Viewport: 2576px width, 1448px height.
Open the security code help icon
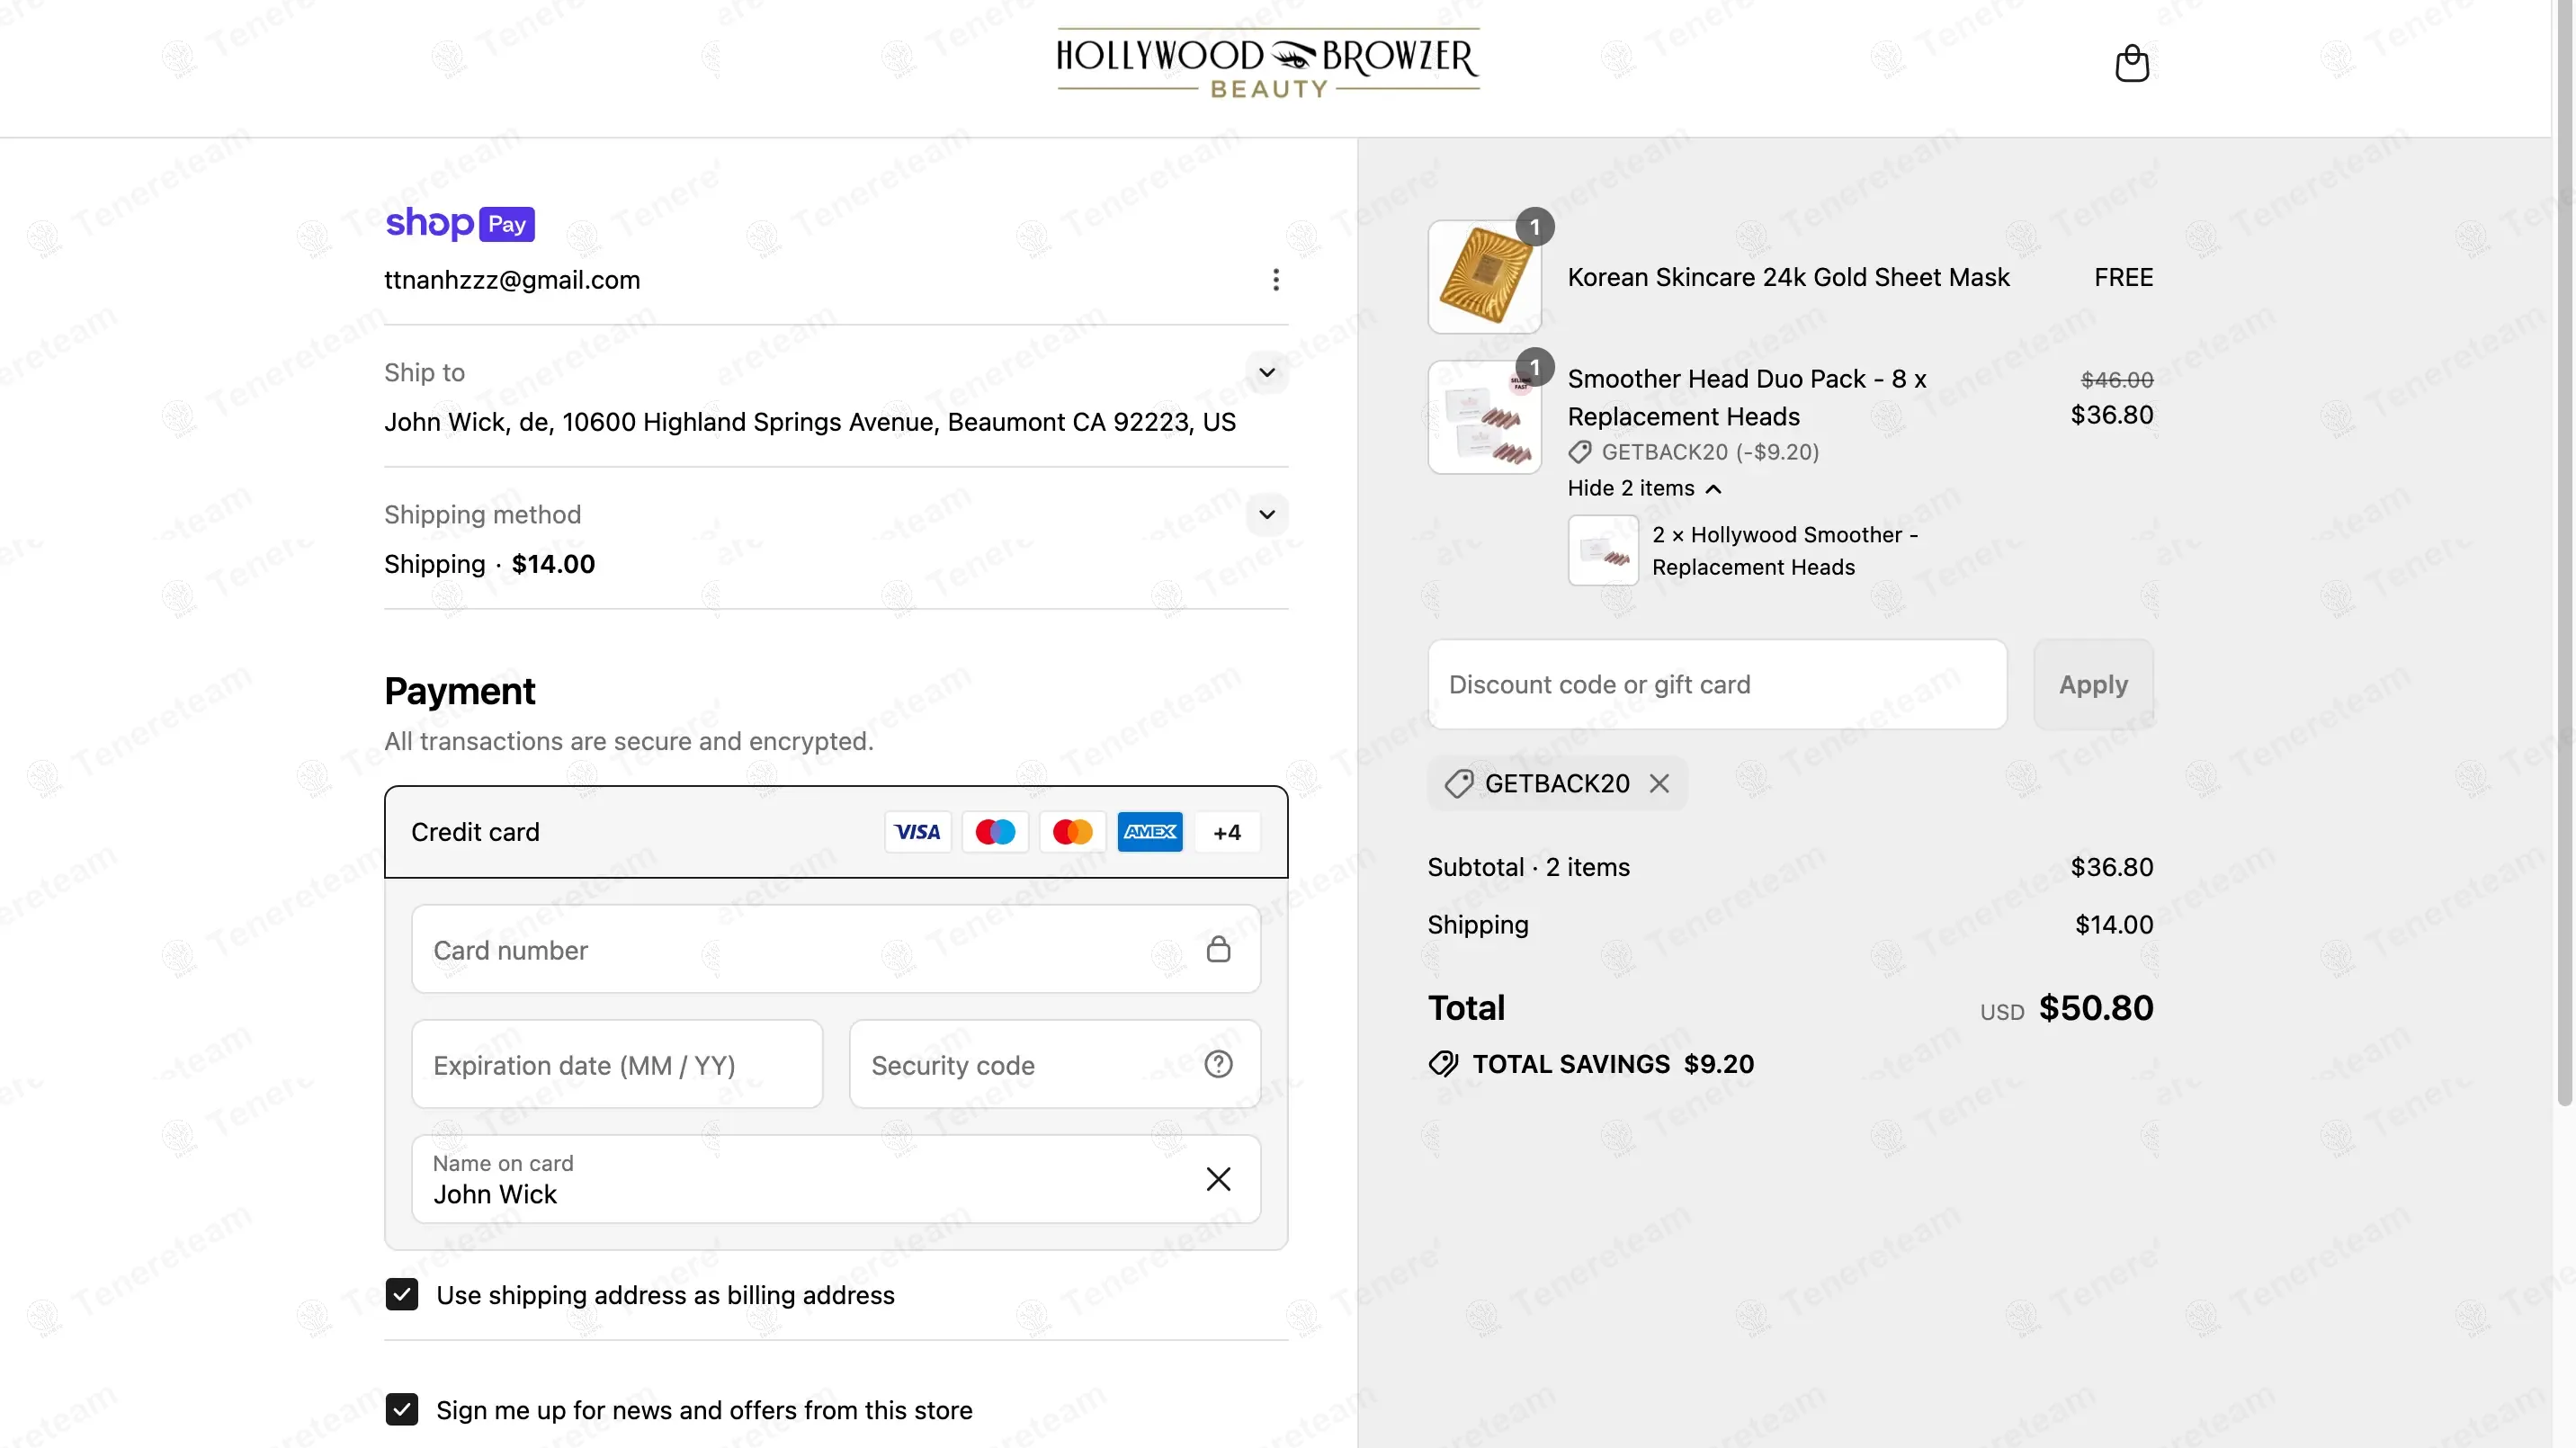(1218, 1064)
